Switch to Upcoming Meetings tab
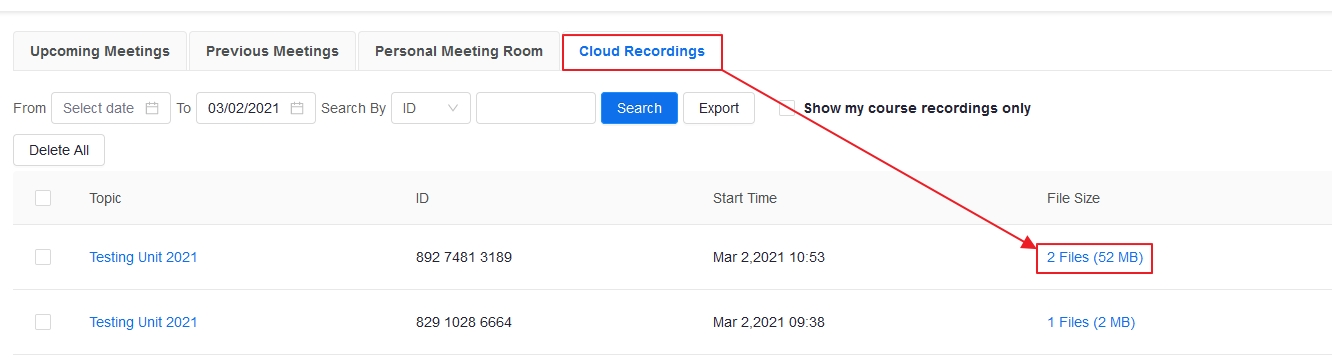 99,51
